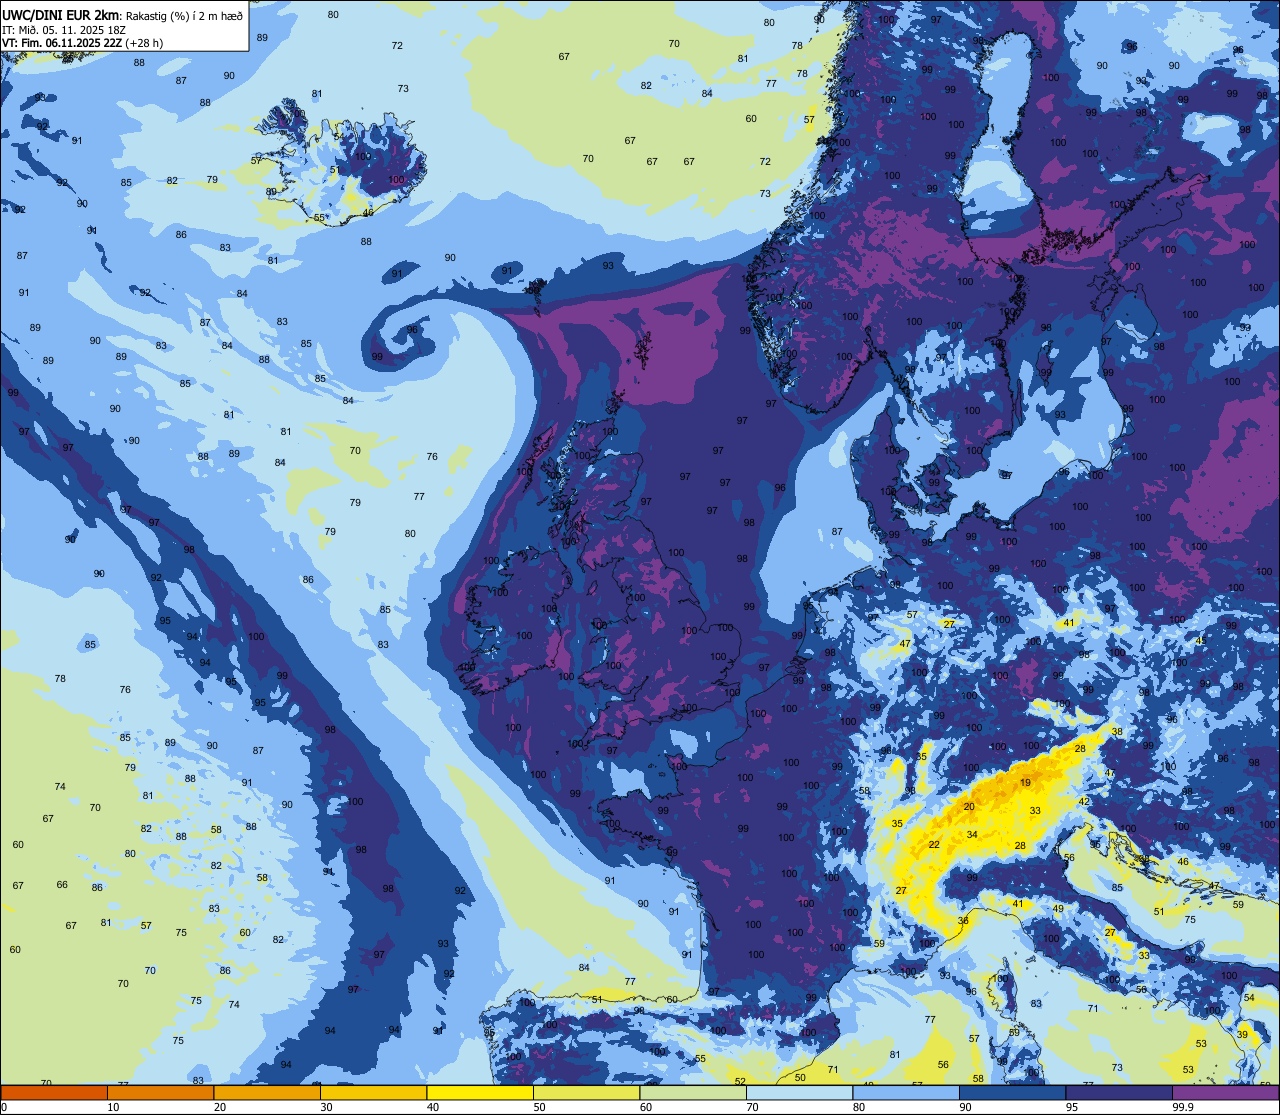Click the '10' legend tick label
Screen dimensions: 1280x1115
click(x=113, y=1107)
